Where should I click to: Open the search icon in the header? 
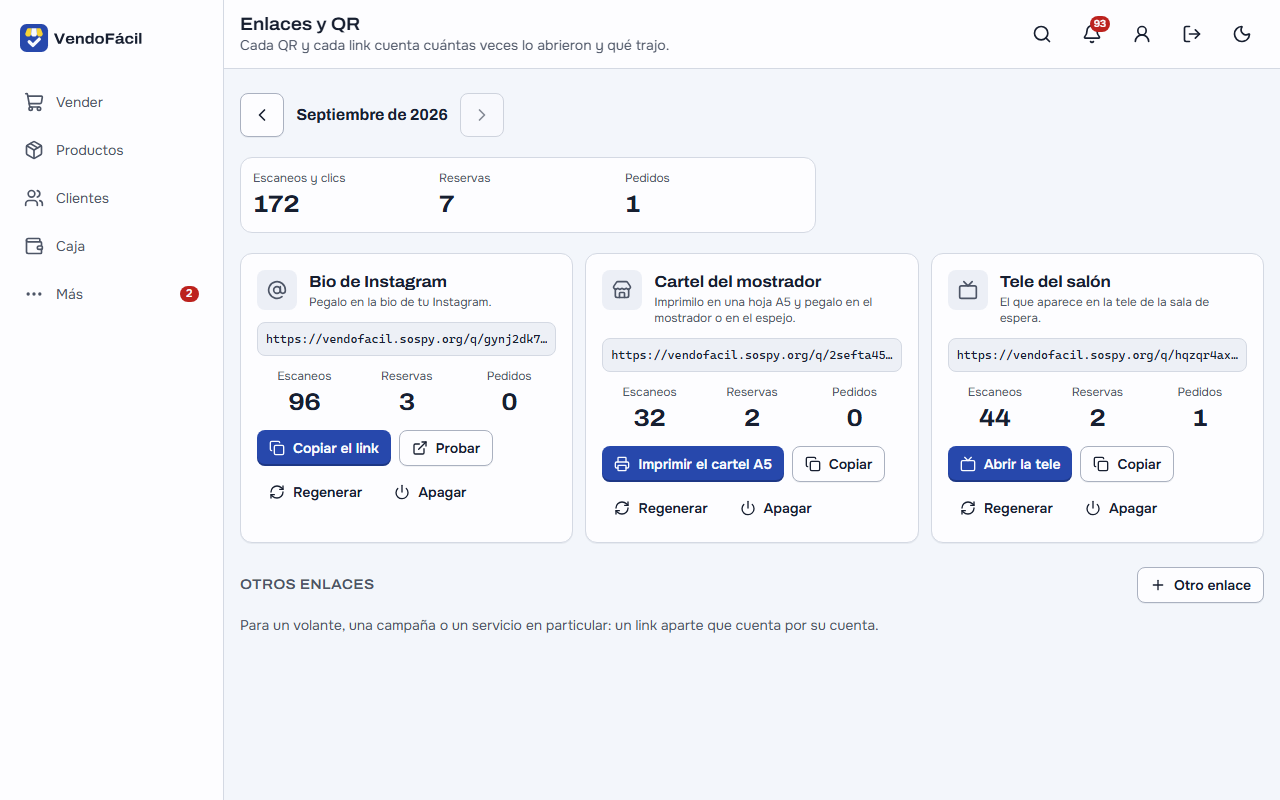click(1042, 34)
